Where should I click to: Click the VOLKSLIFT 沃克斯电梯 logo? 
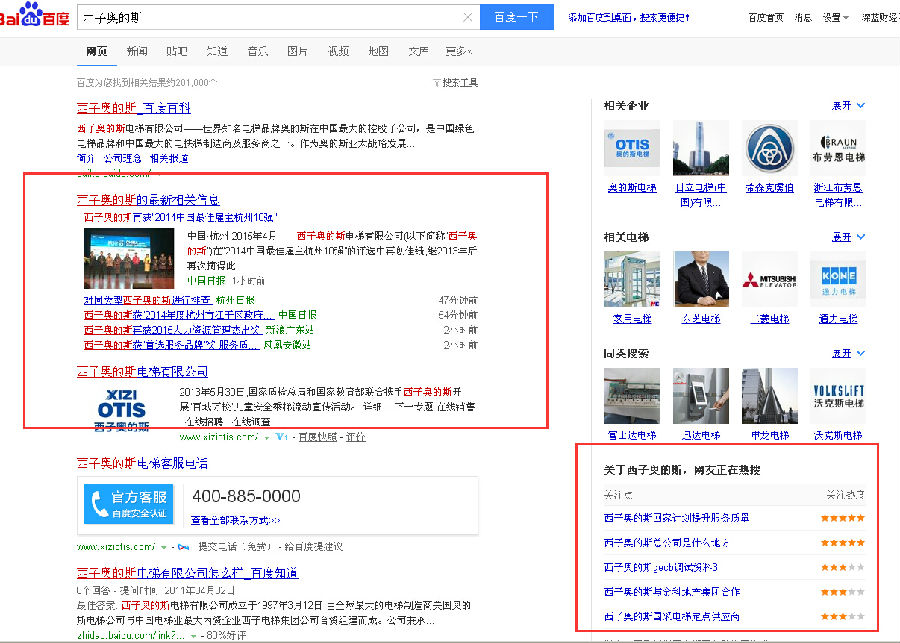point(838,396)
